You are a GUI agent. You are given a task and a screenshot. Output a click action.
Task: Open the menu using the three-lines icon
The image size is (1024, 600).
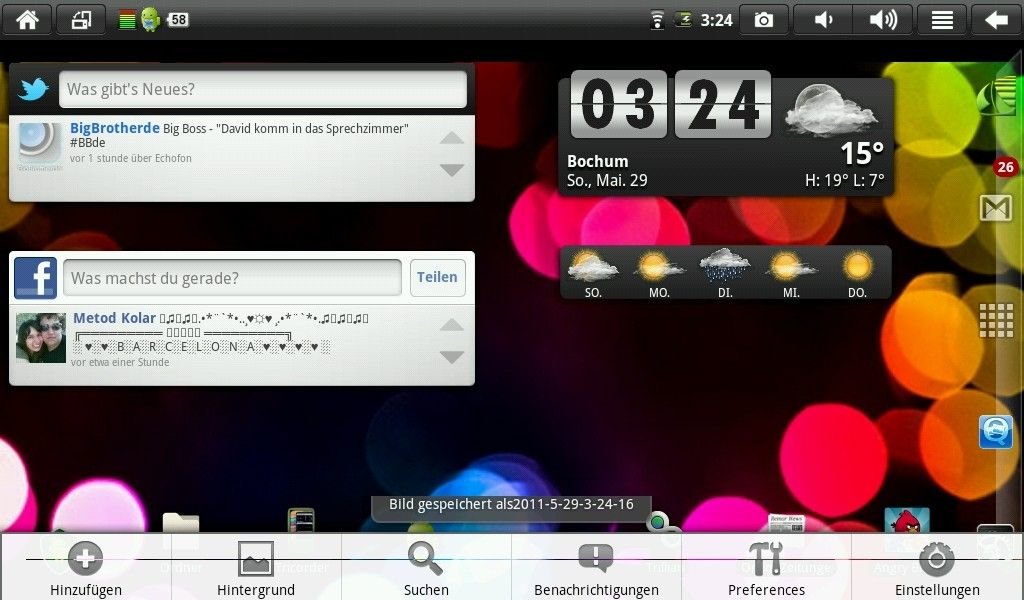click(942, 20)
